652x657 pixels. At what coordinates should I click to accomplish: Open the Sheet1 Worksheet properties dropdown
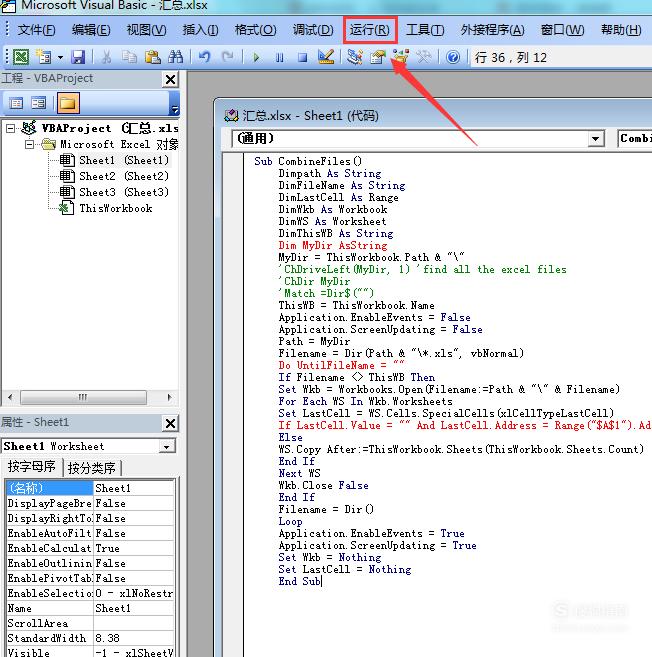point(167,446)
